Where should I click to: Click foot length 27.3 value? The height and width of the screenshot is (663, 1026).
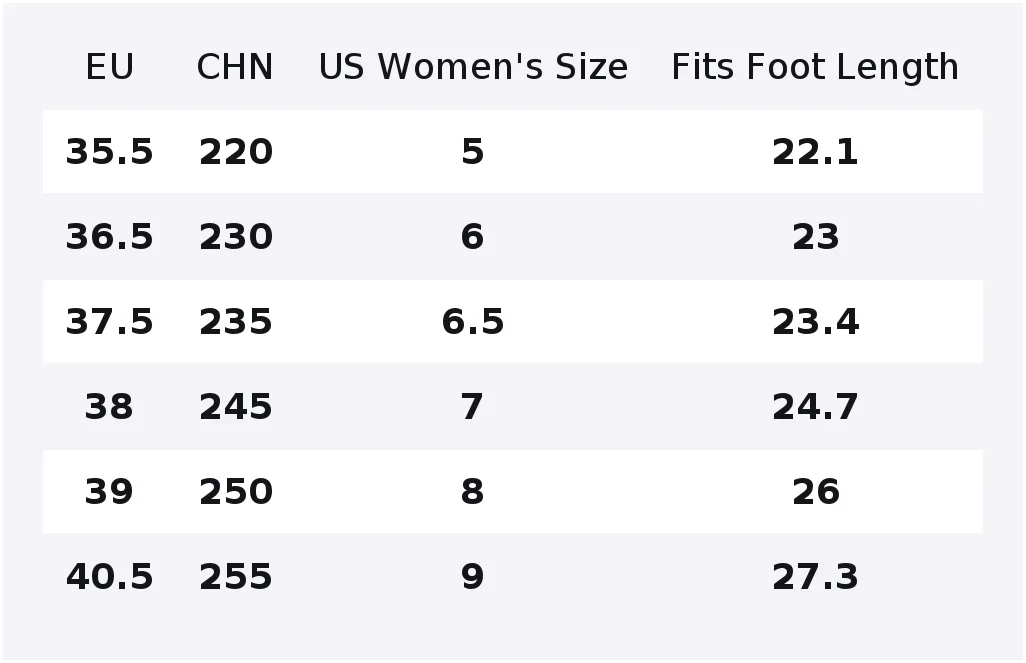coord(815,577)
